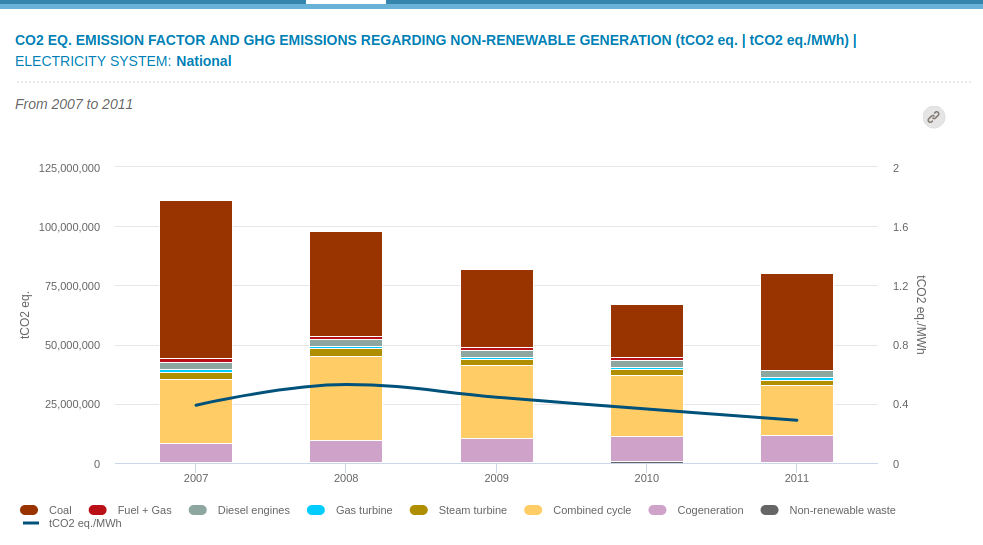Click the 2011 coal bar segment
Screen dimensions: 983x545
point(797,321)
